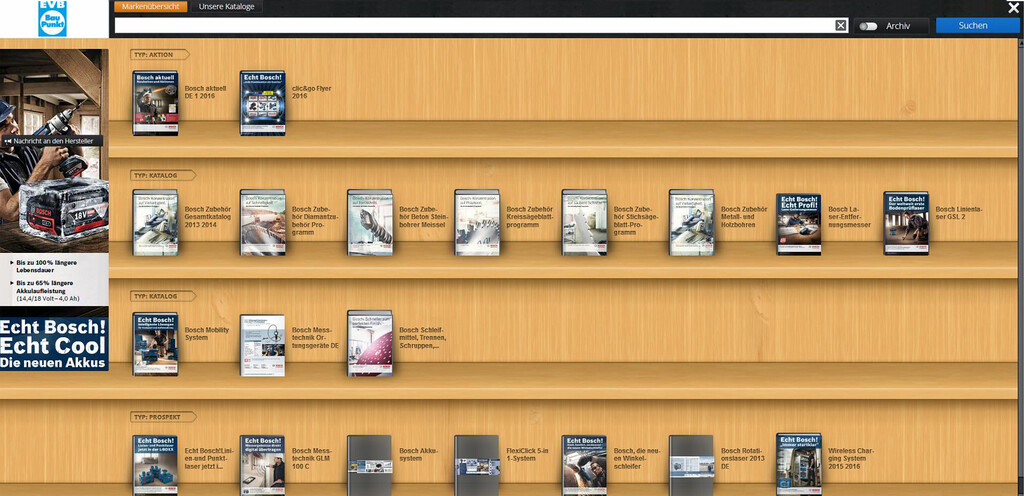Open Bosch Zubehör Beton Steinbohrer Meissel catalog
The image size is (1024, 496).
click(x=370, y=223)
